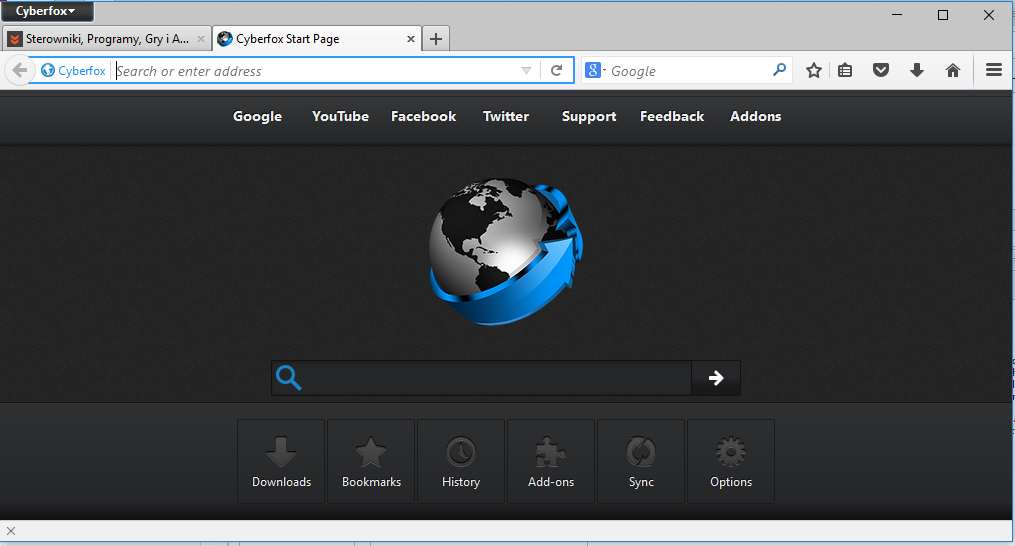The image size is (1015, 546).
Task: Click inside the Google toolbar search box
Action: pos(689,71)
